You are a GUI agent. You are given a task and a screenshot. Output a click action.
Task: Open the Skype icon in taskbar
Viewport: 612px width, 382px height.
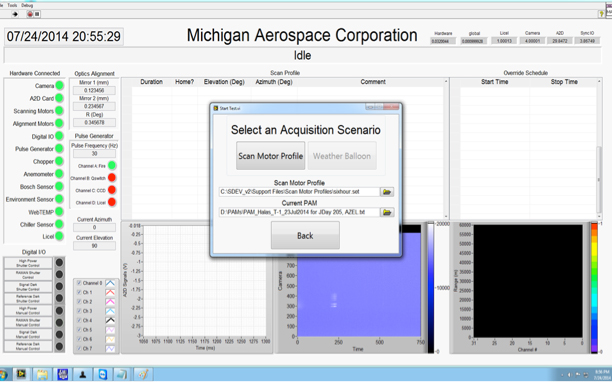pyautogui.click(x=103, y=375)
